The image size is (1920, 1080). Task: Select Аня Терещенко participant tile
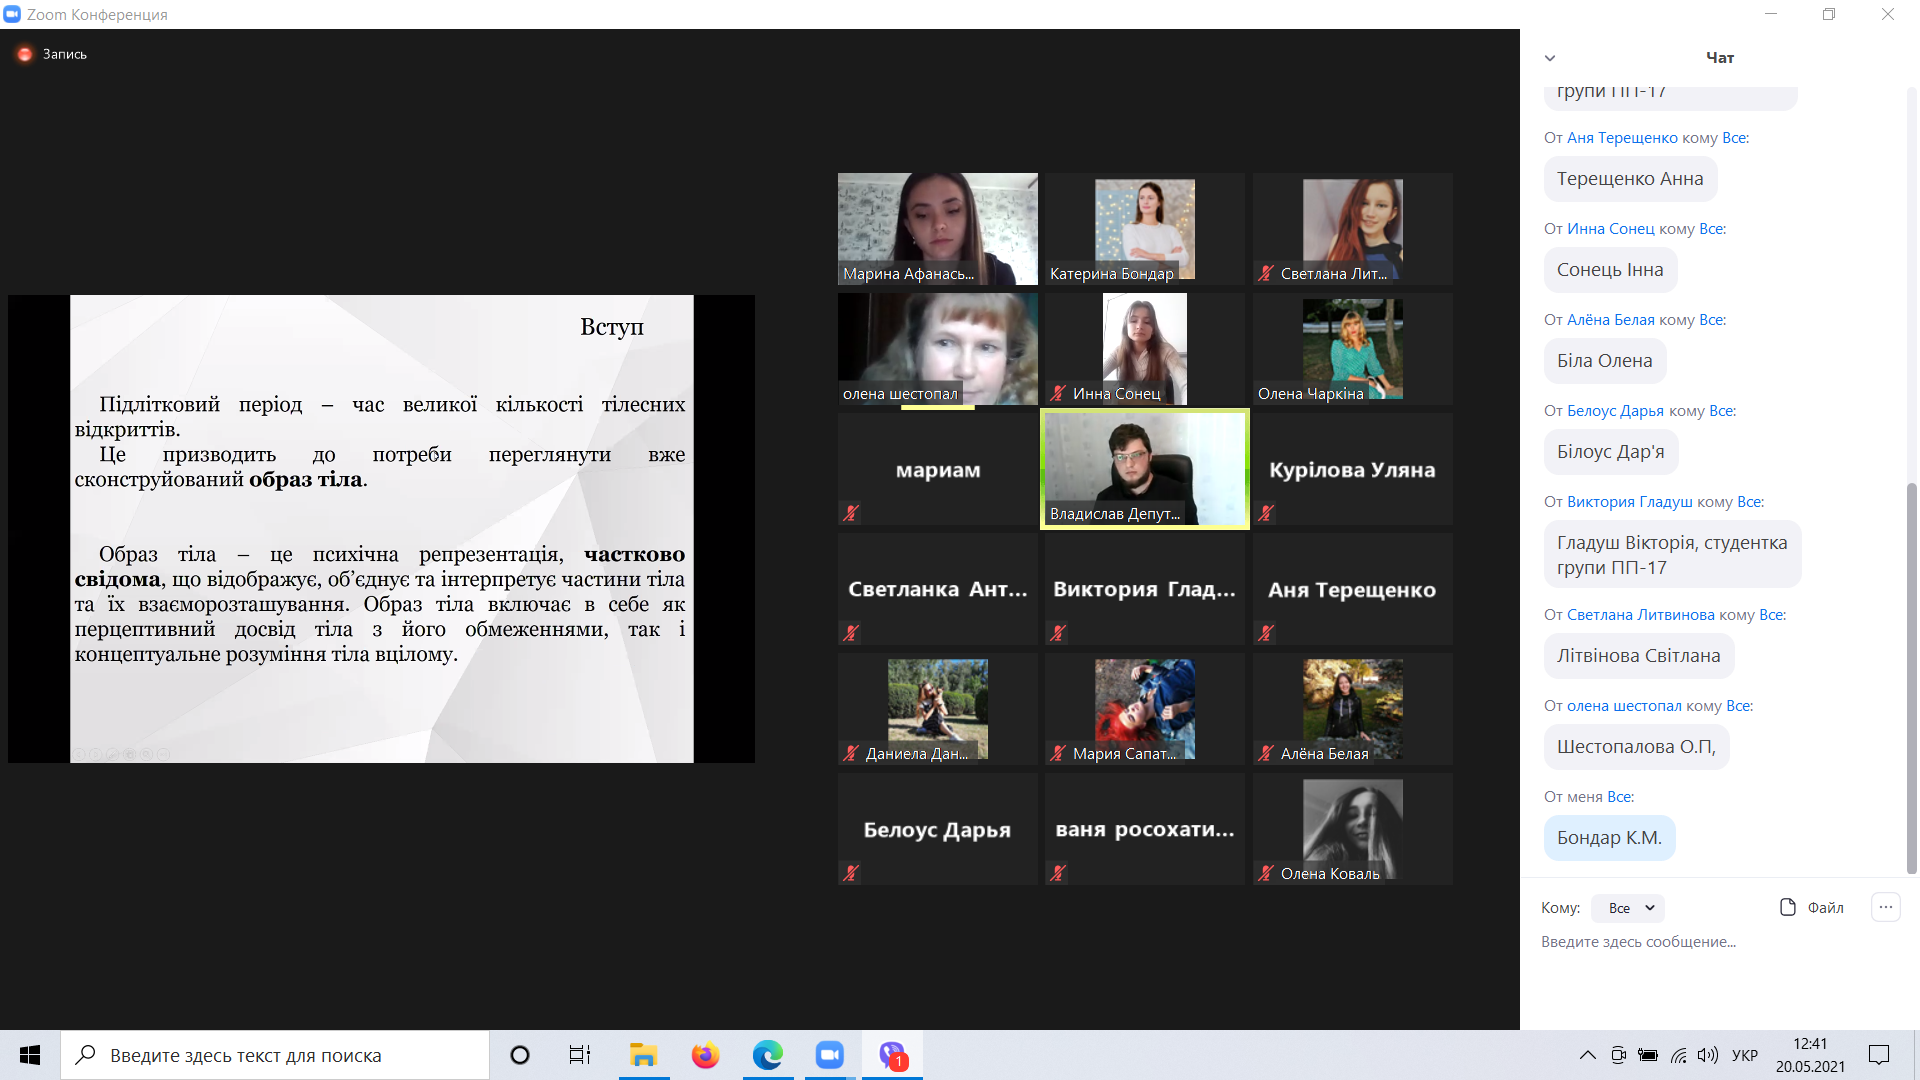tap(1352, 589)
